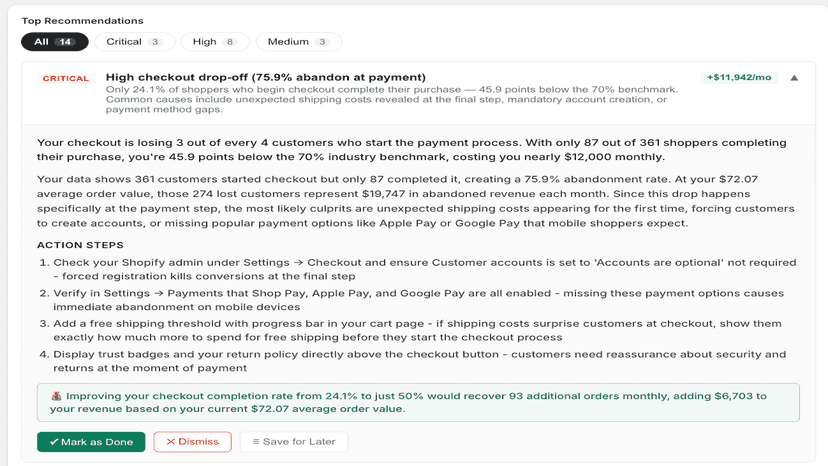Click the 14 count badge on All
Viewport: 828px width, 466px height.
65,42
